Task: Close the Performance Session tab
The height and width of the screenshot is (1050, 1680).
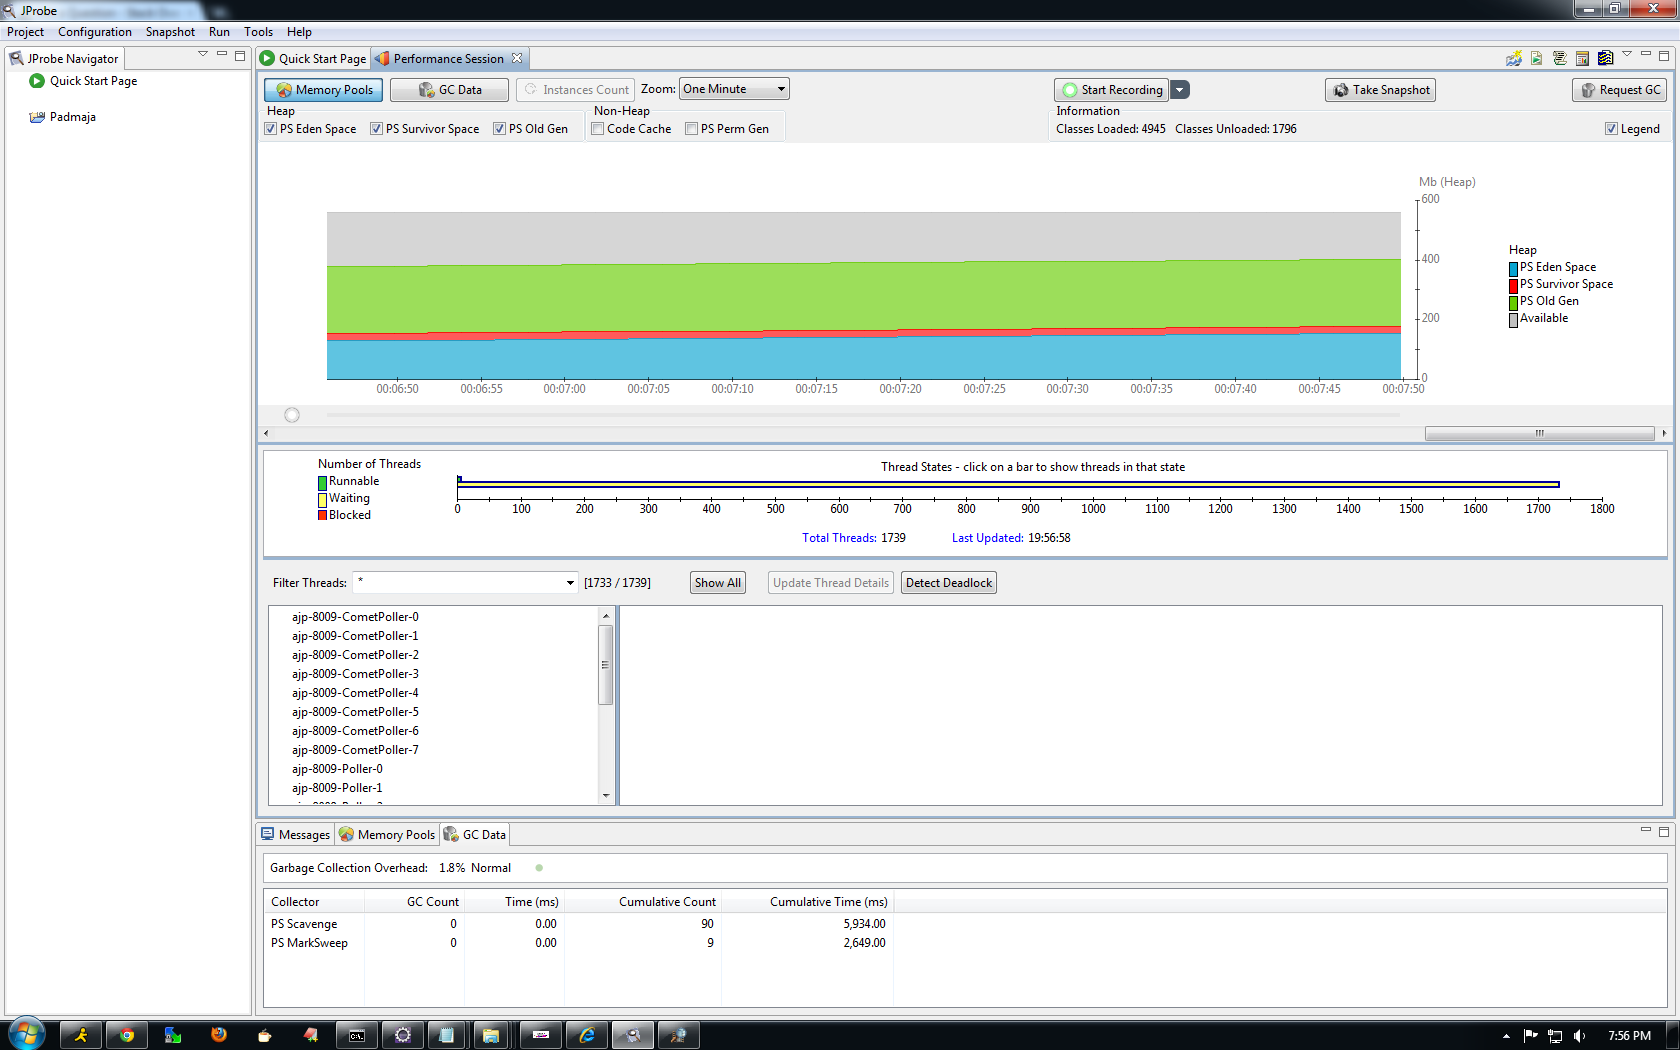Action: [517, 58]
